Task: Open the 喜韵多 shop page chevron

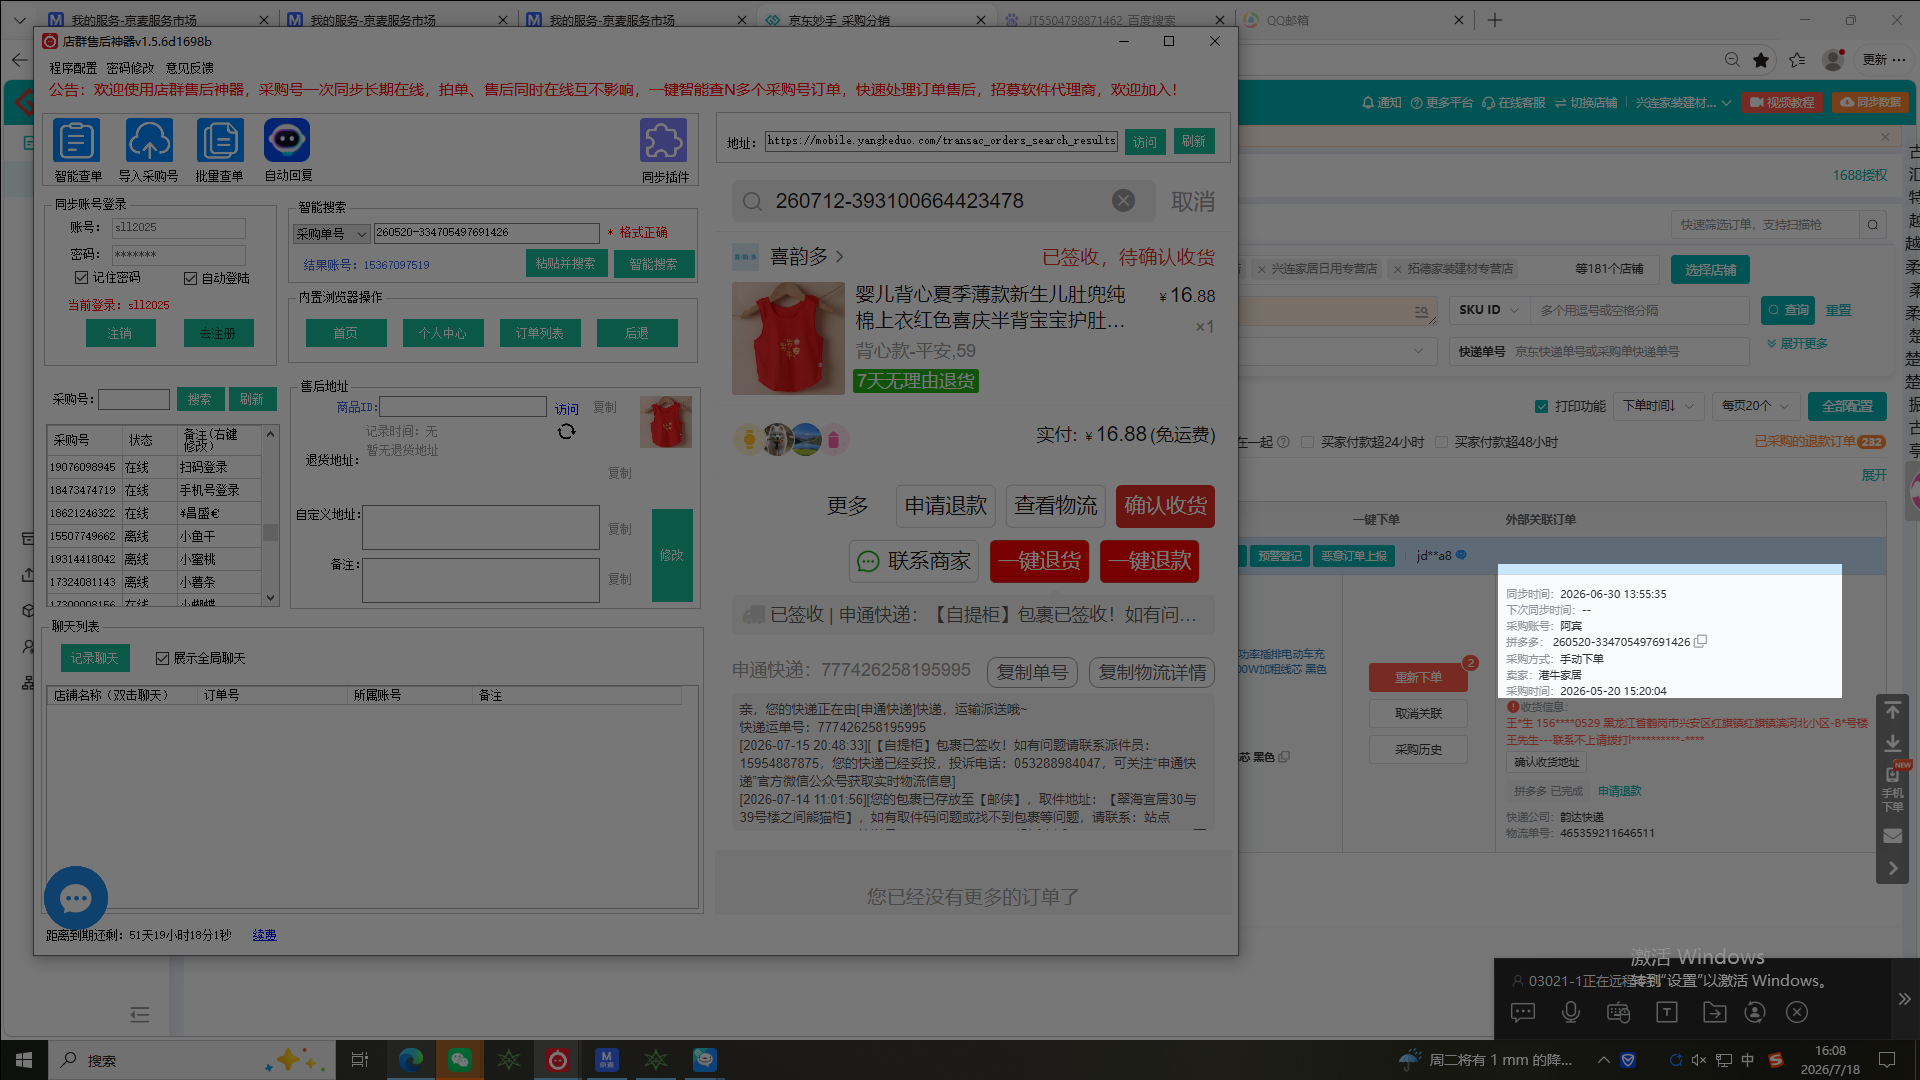Action: coord(839,257)
